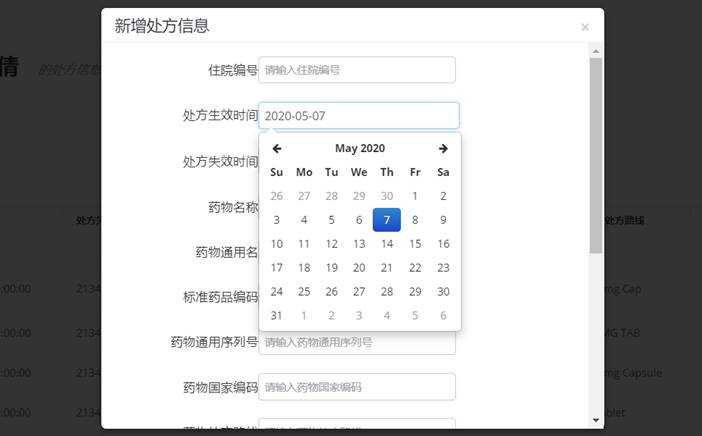Select May 19 in the calendar

point(332,268)
